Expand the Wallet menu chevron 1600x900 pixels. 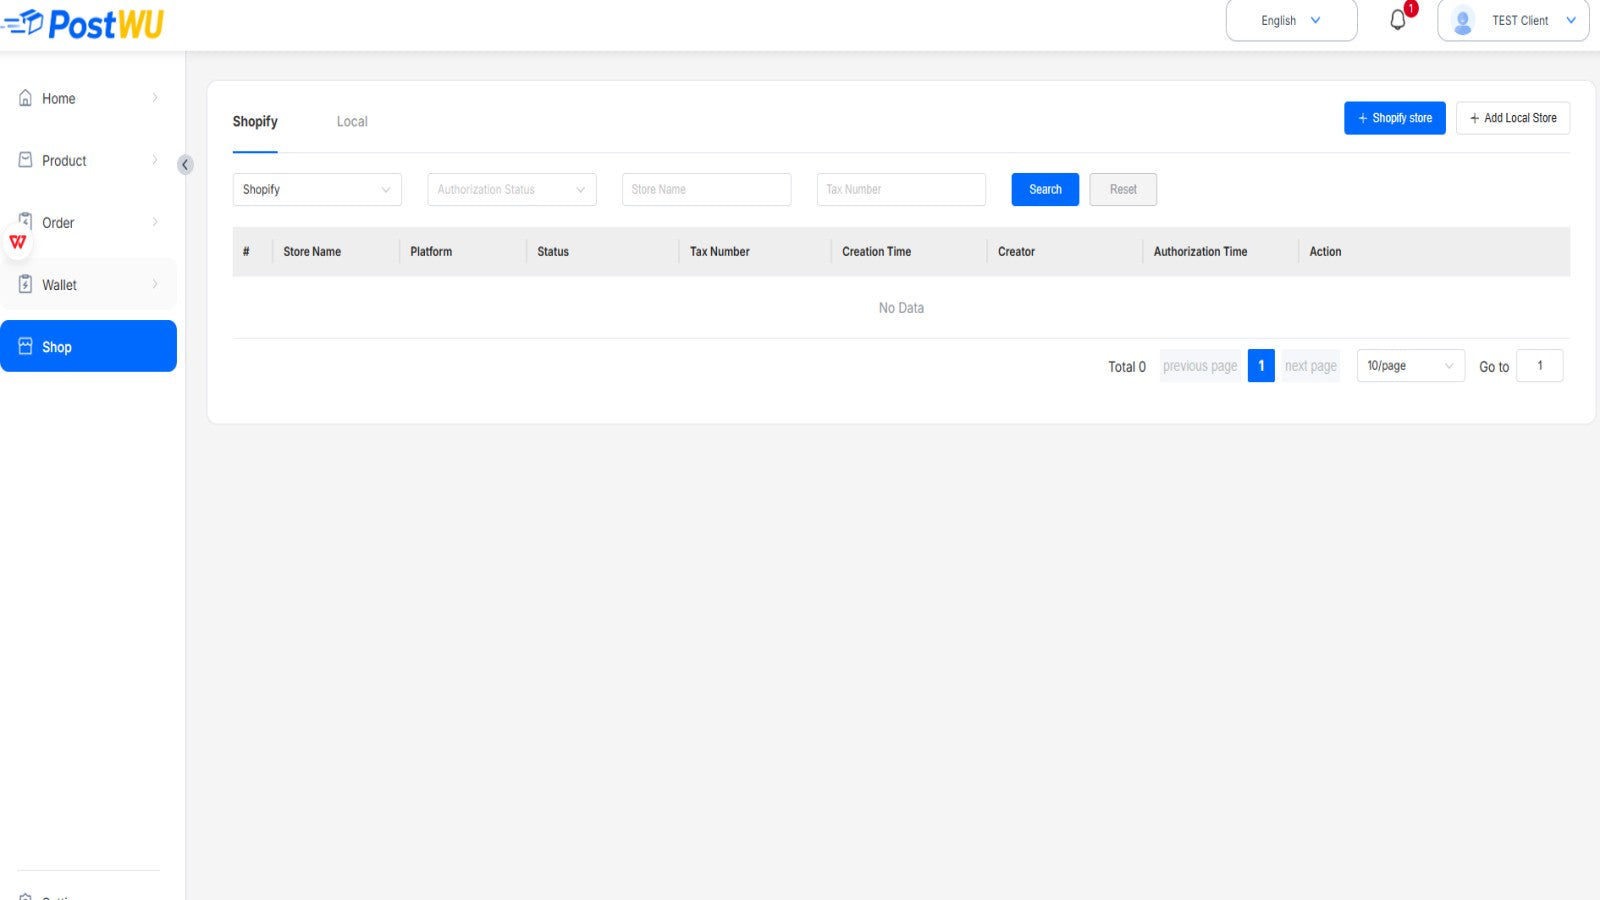(155, 284)
